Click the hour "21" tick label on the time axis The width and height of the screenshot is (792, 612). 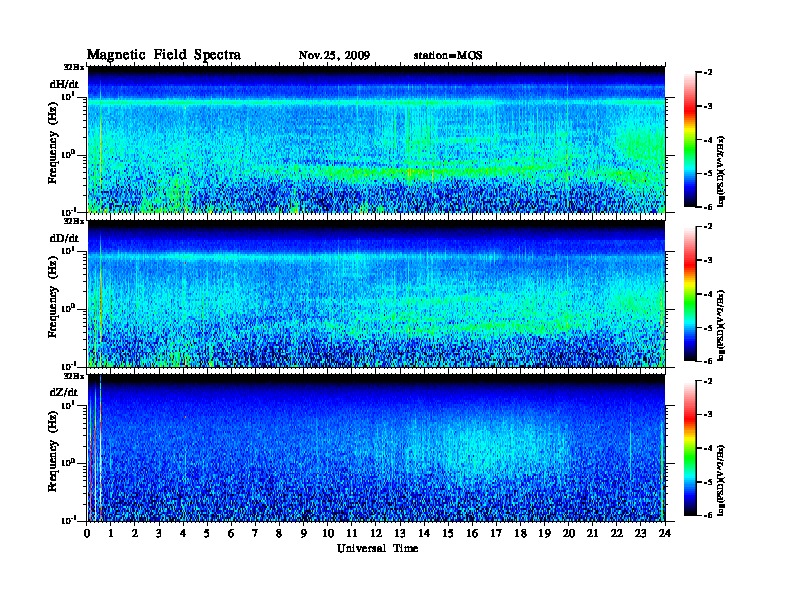[592, 533]
